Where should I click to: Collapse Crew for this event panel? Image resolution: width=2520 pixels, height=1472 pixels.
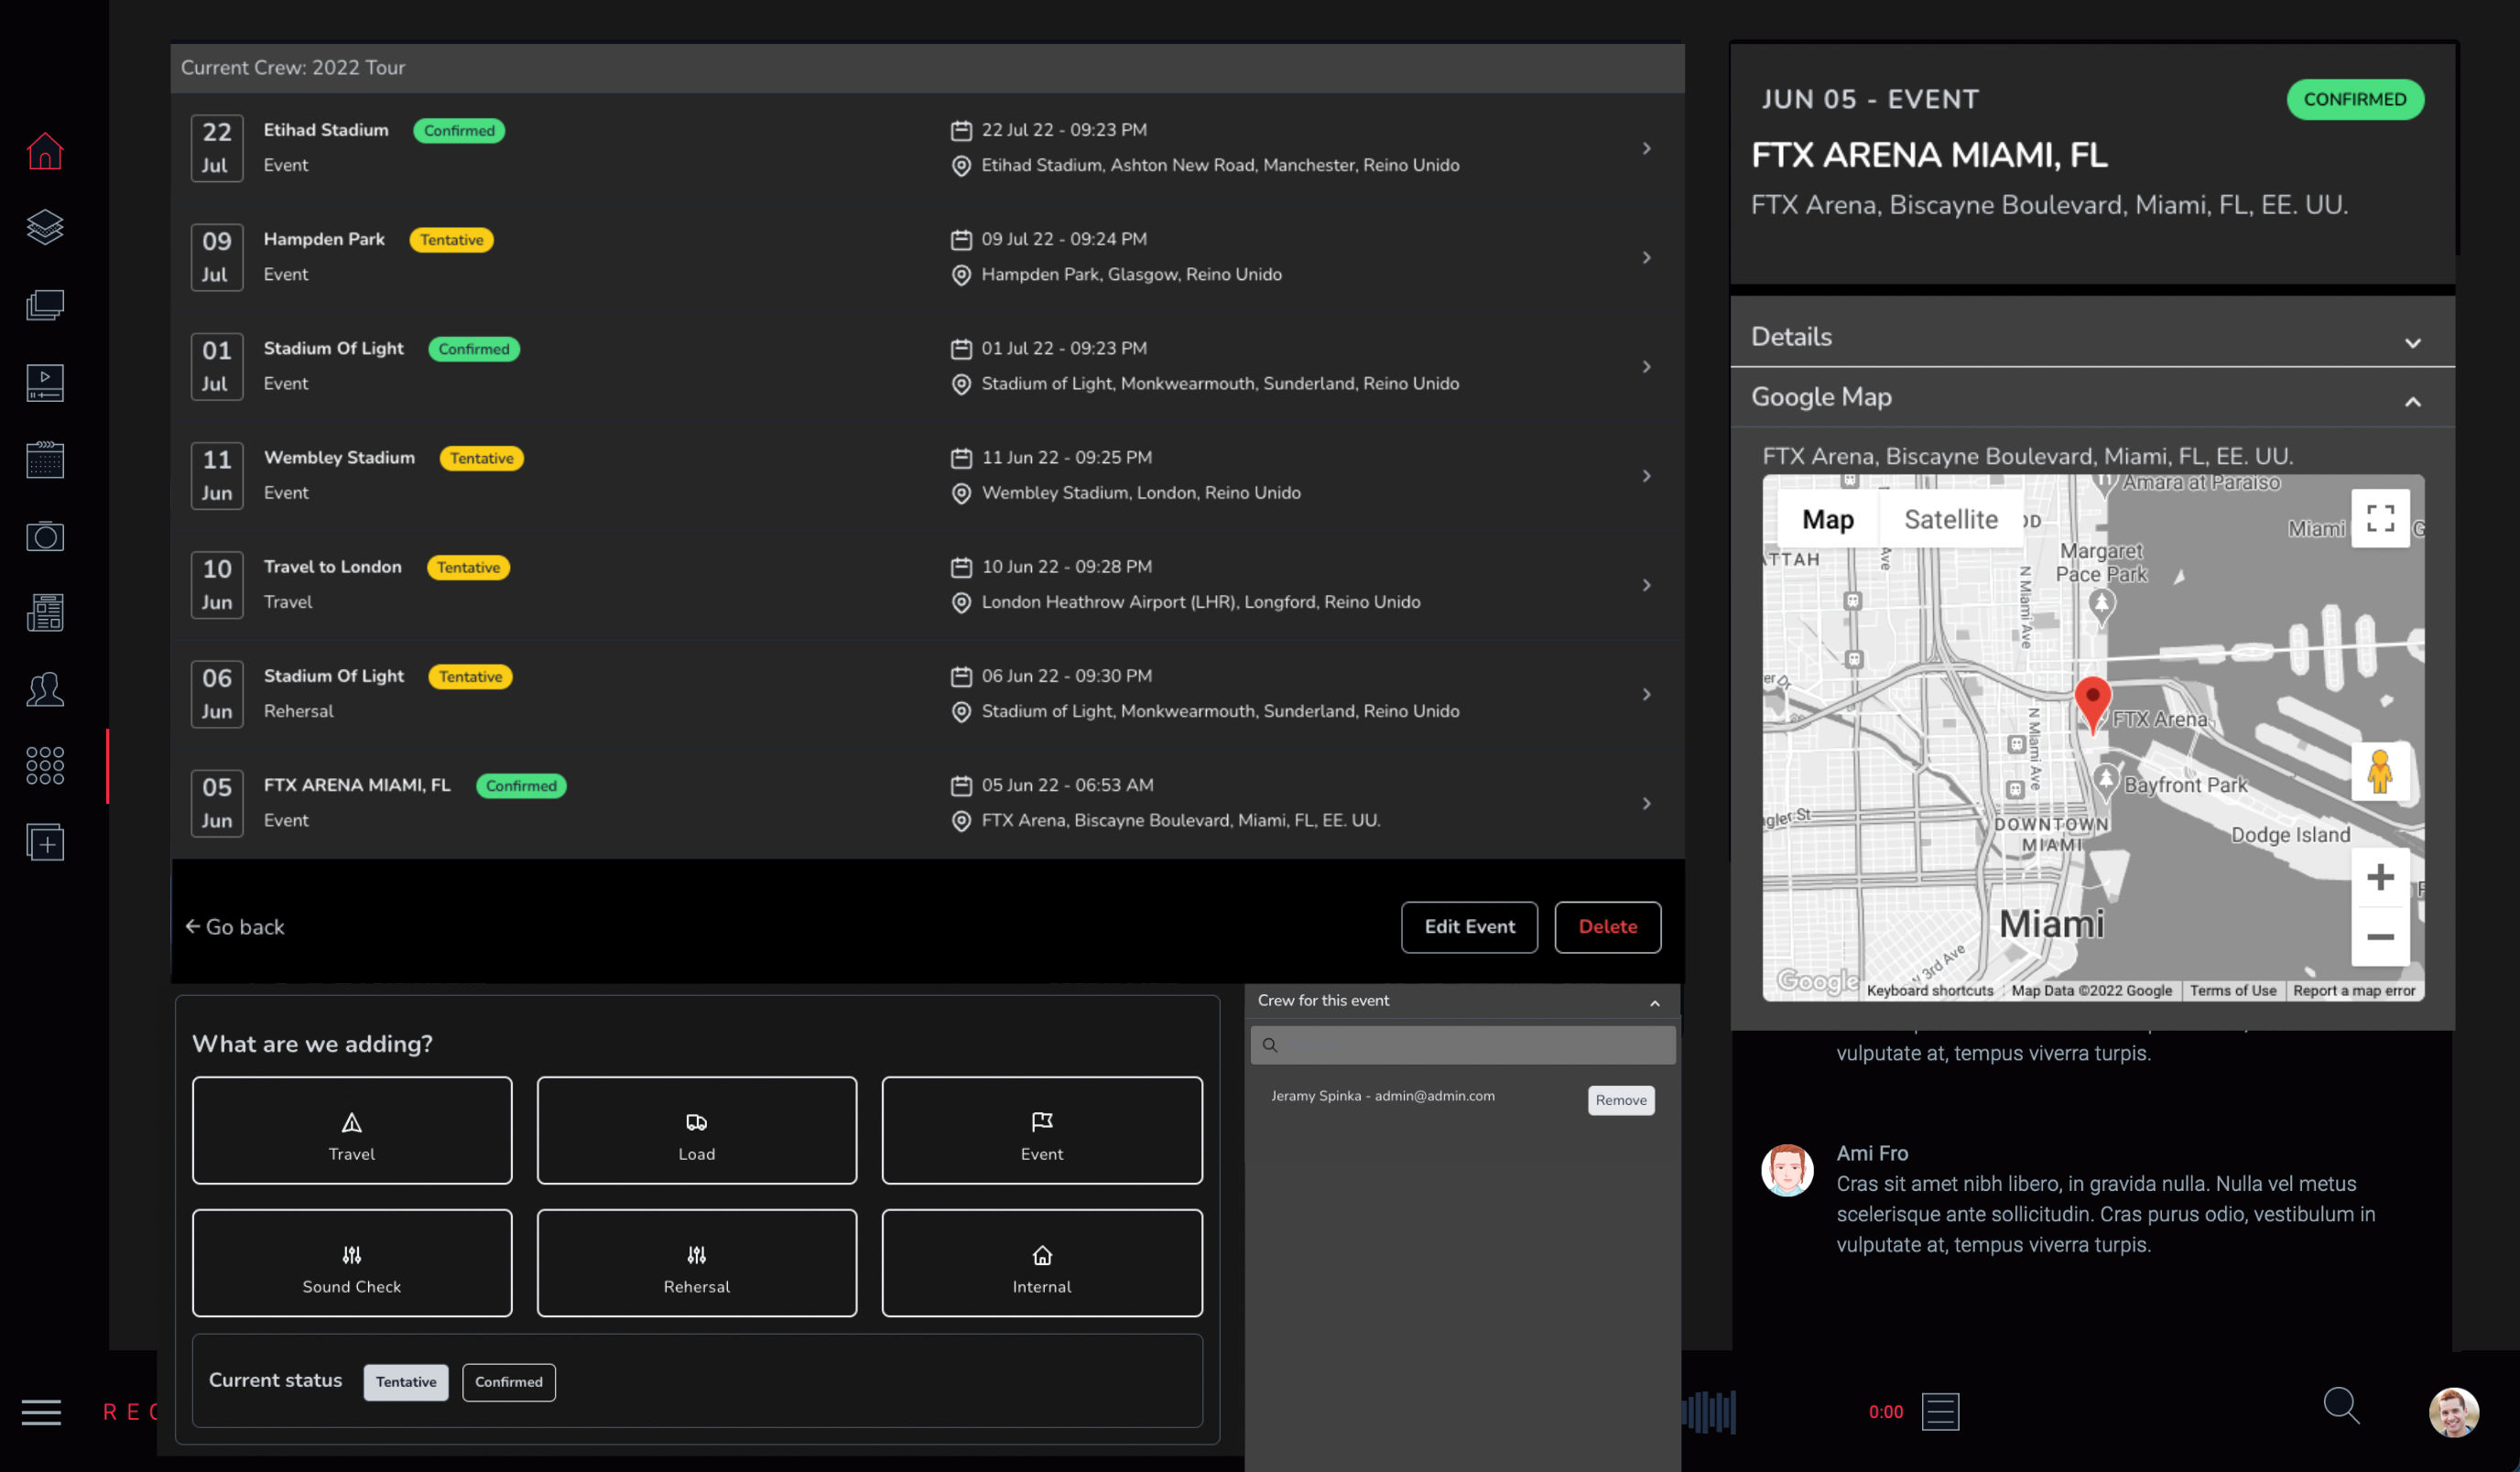[x=1655, y=1002]
